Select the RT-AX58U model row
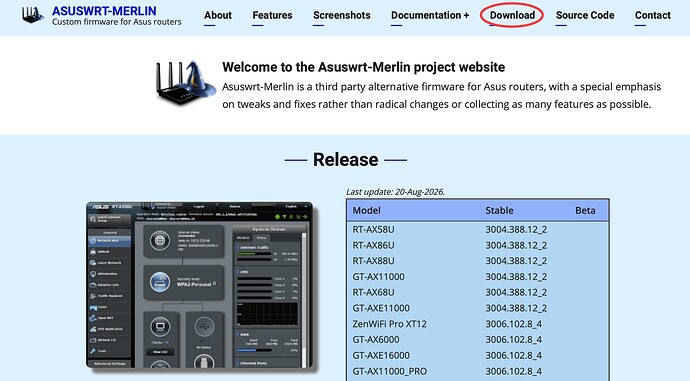Viewport: 690px width, 381px height. tap(478, 230)
